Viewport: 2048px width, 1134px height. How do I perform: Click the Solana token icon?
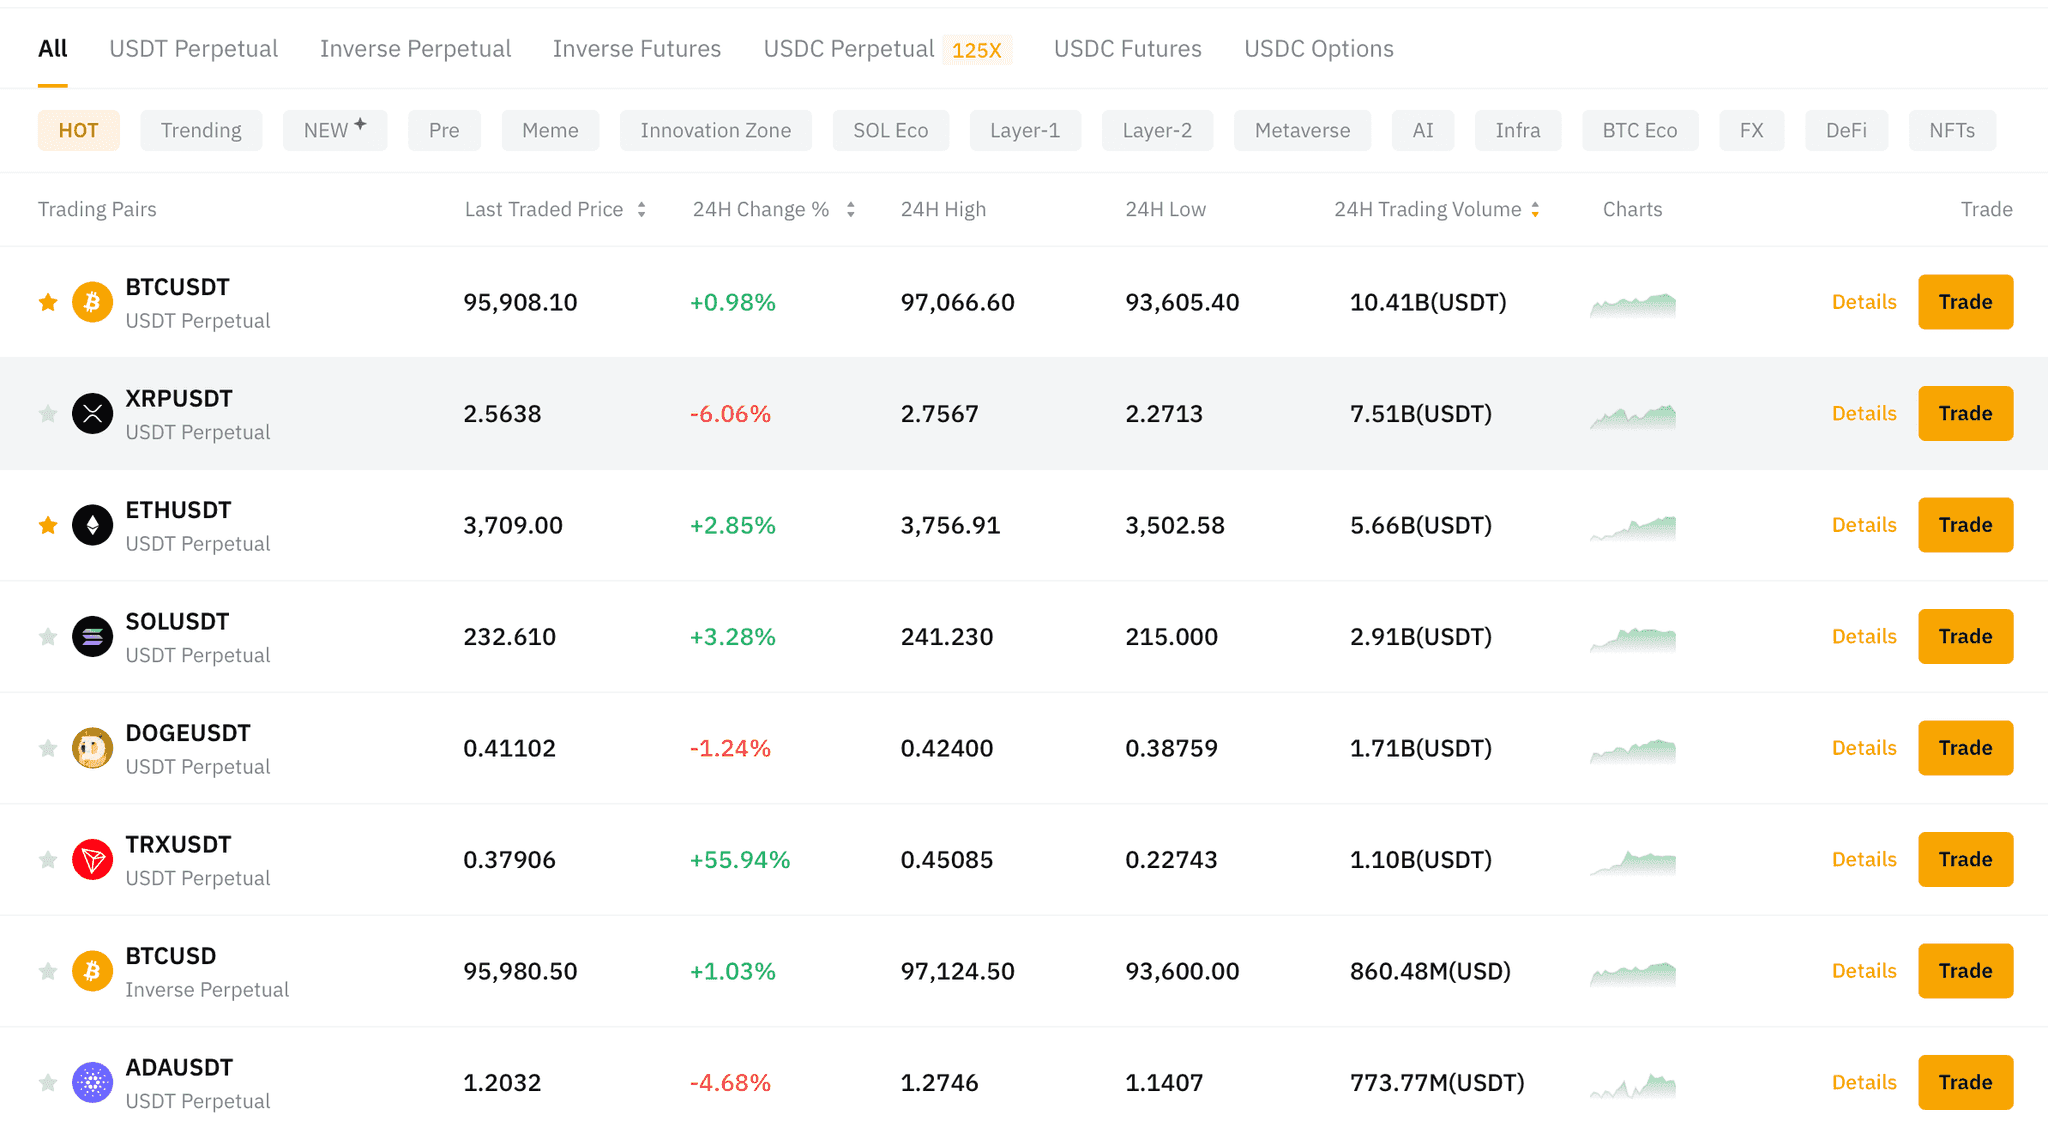click(x=92, y=636)
